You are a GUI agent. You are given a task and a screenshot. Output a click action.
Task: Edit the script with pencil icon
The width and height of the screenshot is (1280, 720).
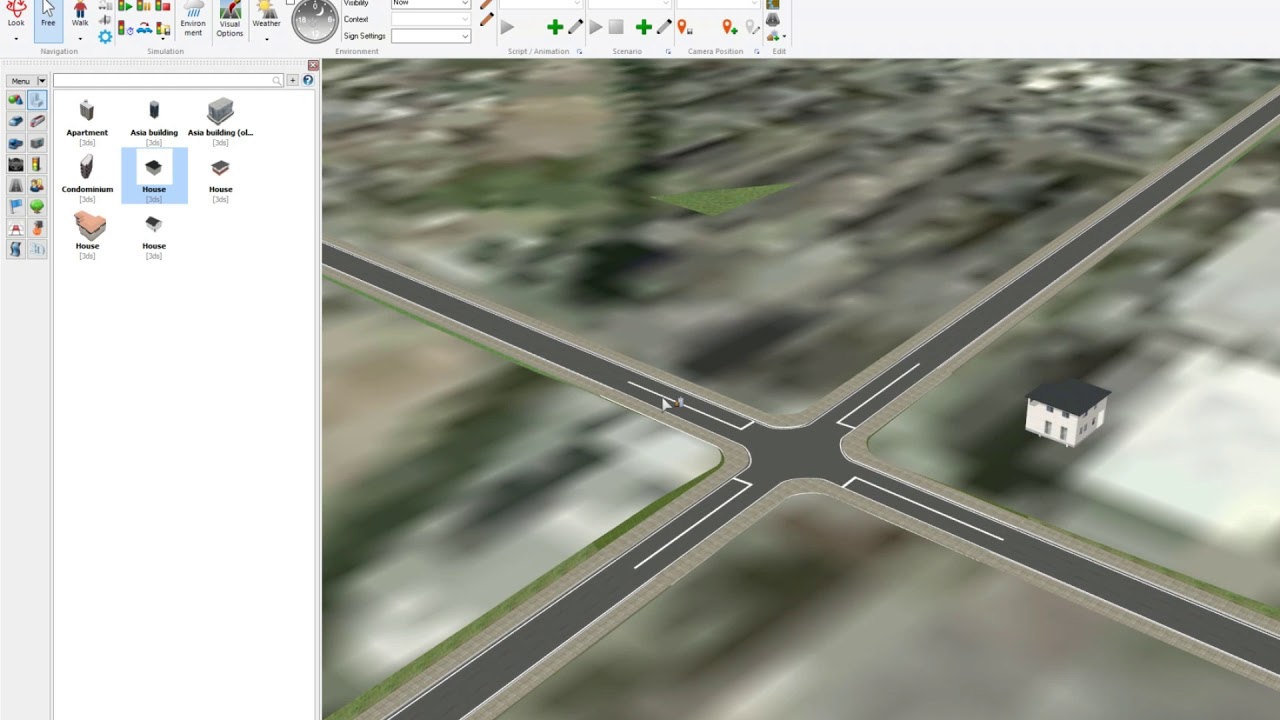pos(575,27)
